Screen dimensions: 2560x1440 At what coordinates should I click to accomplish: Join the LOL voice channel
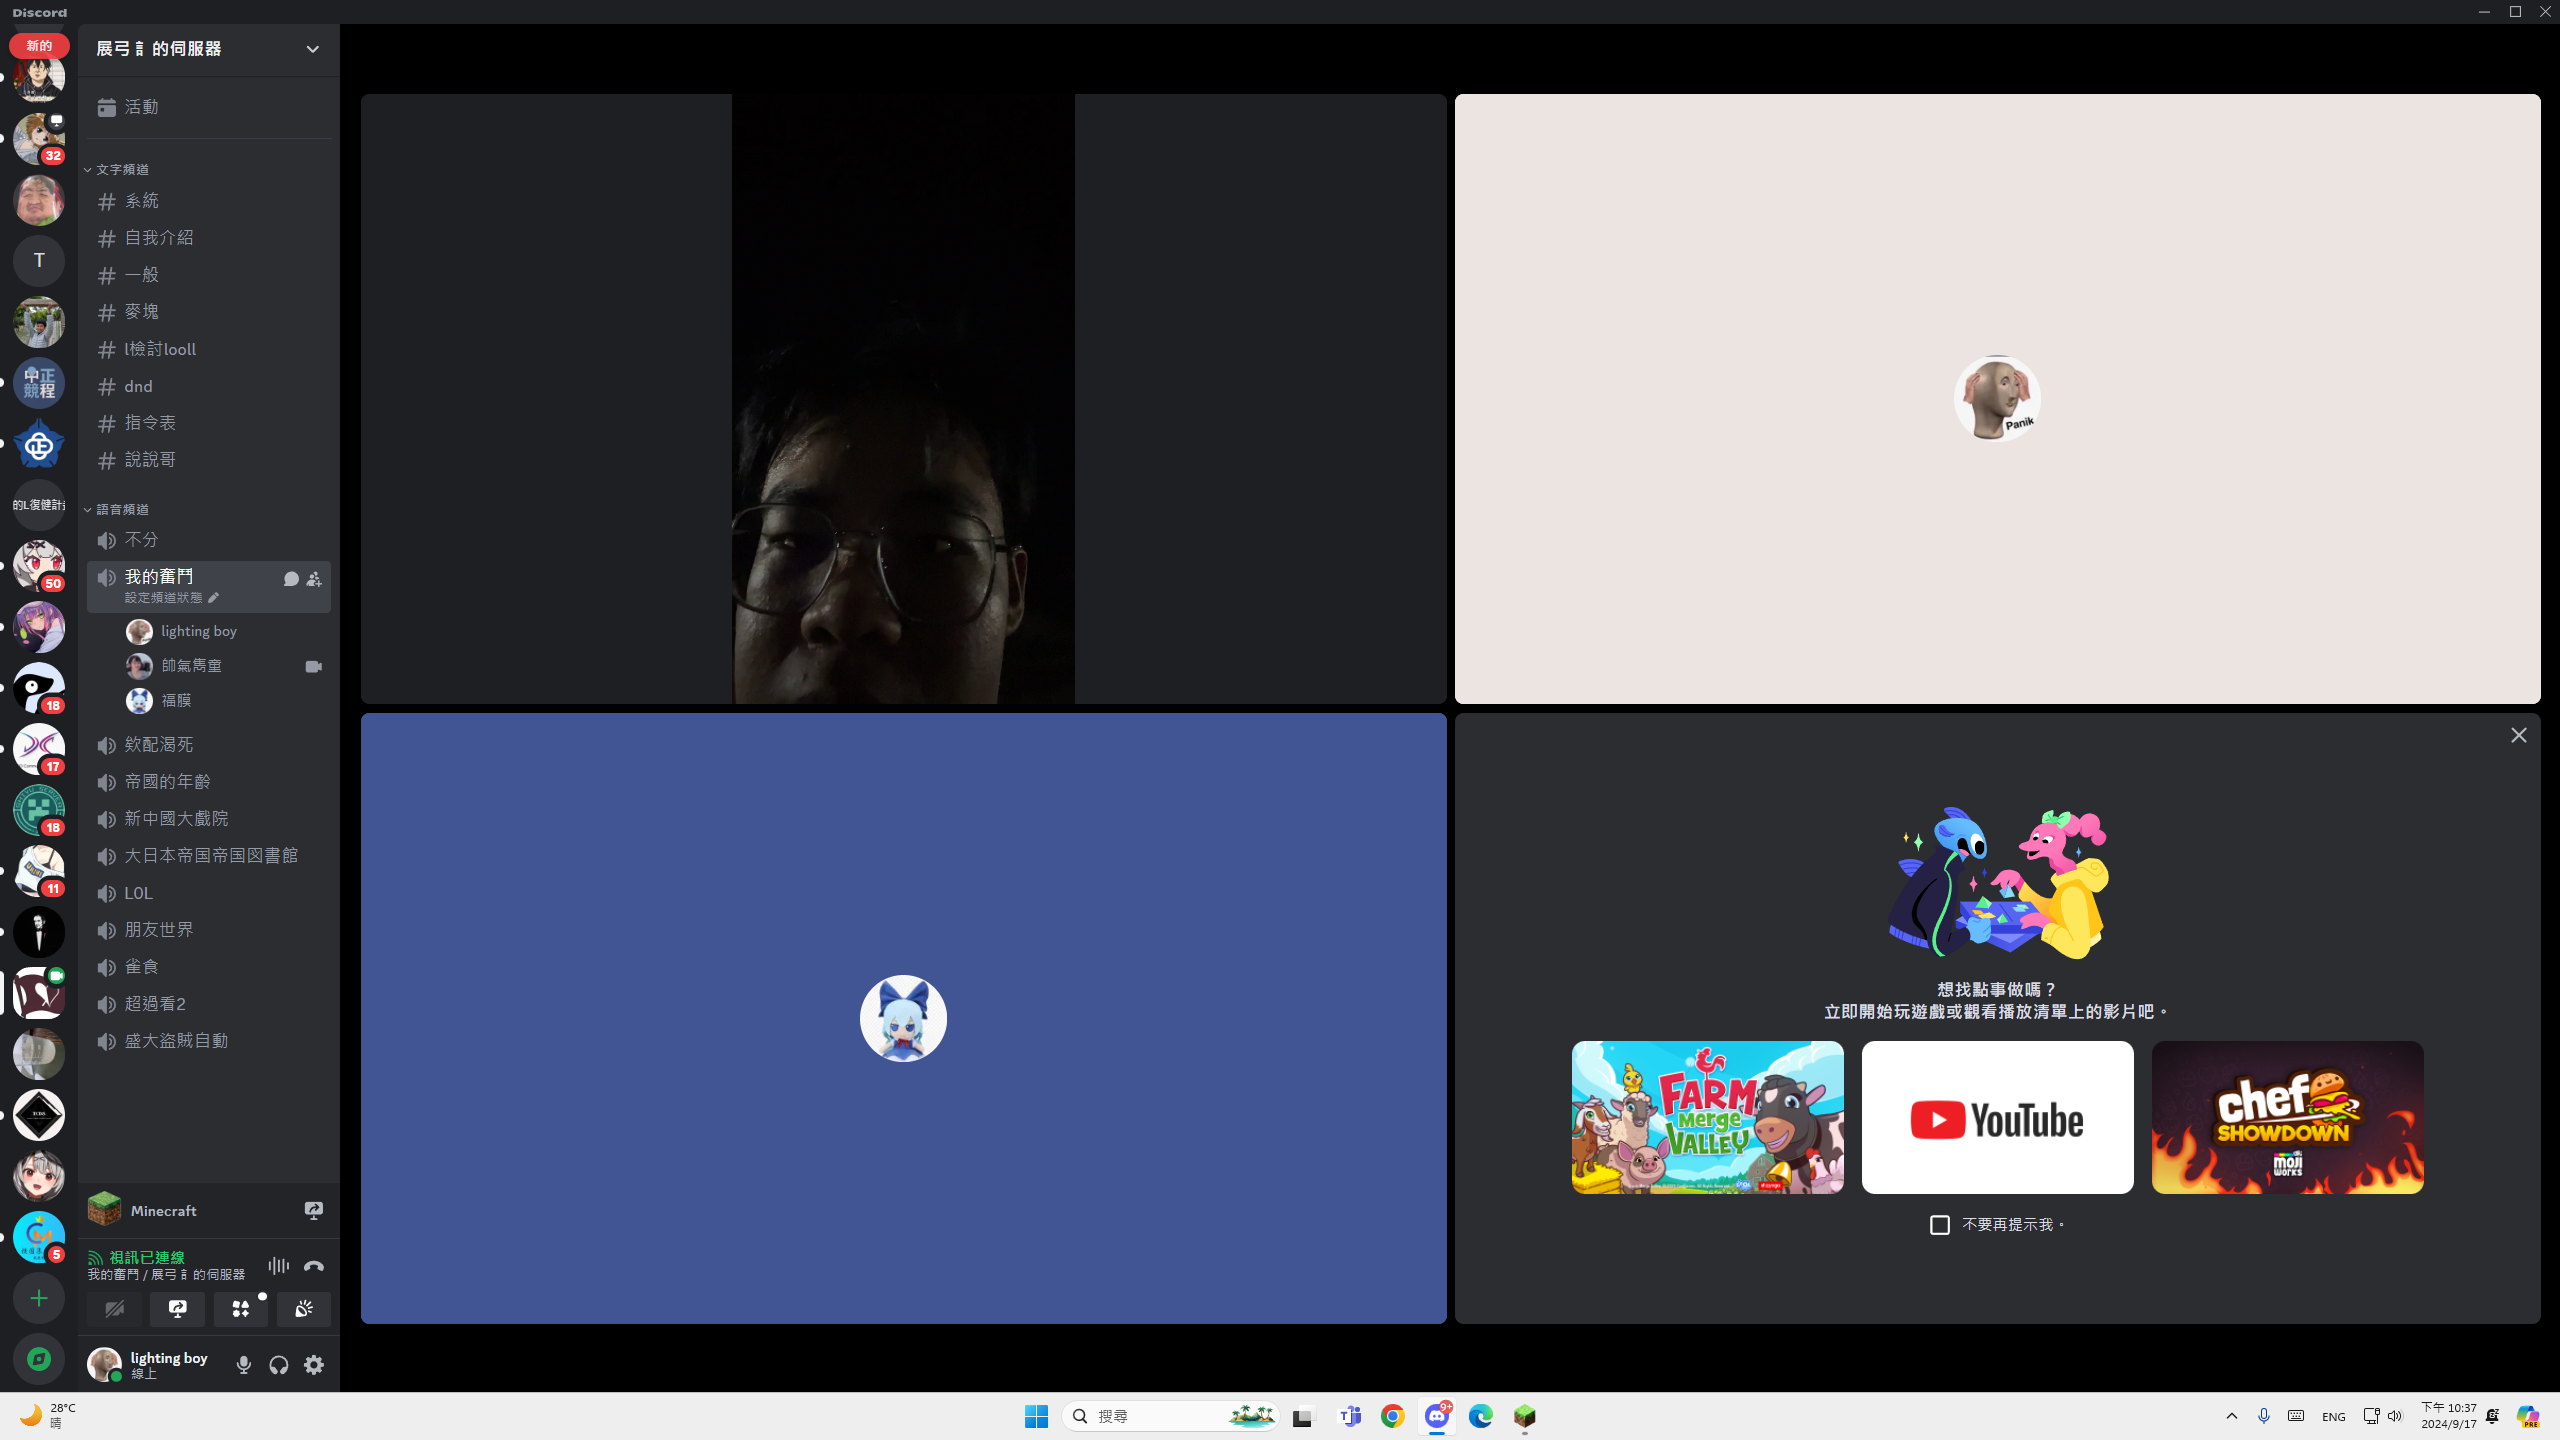pos(138,893)
